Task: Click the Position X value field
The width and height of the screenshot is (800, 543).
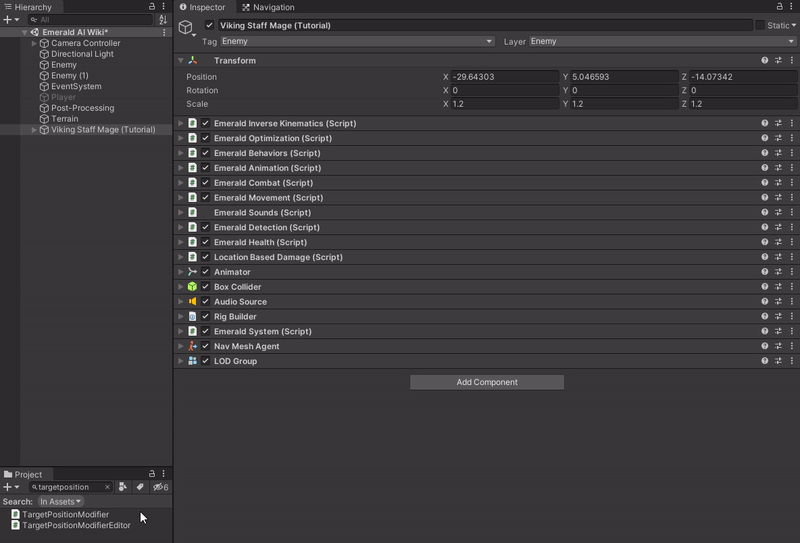Action: tap(504, 77)
